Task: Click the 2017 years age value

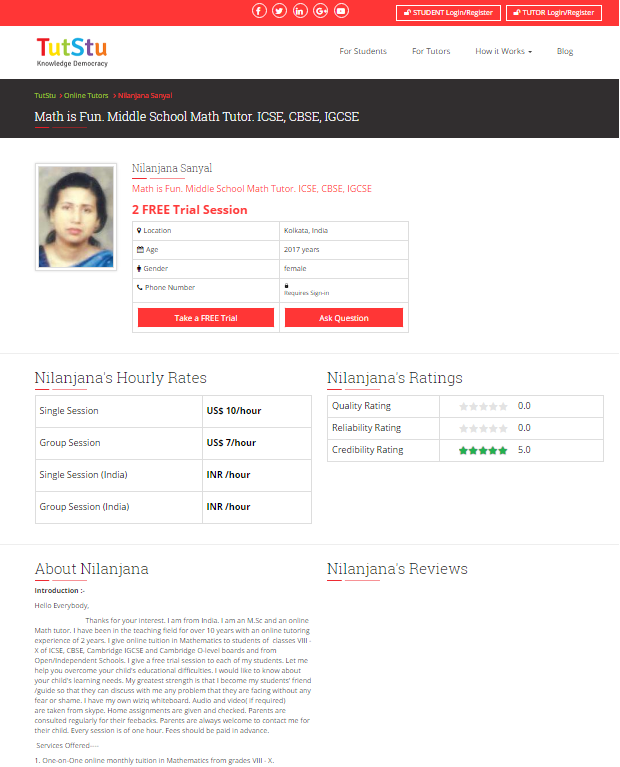Action: [x=301, y=249]
